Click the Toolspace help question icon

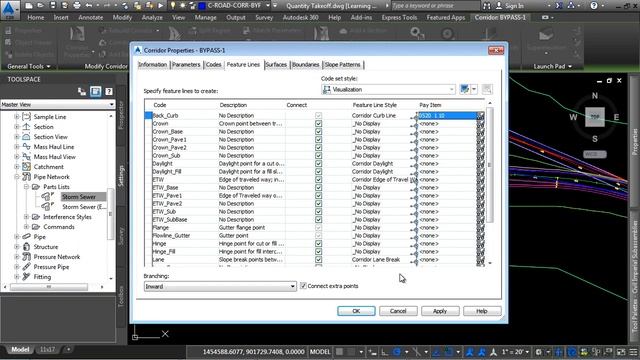click(x=109, y=91)
